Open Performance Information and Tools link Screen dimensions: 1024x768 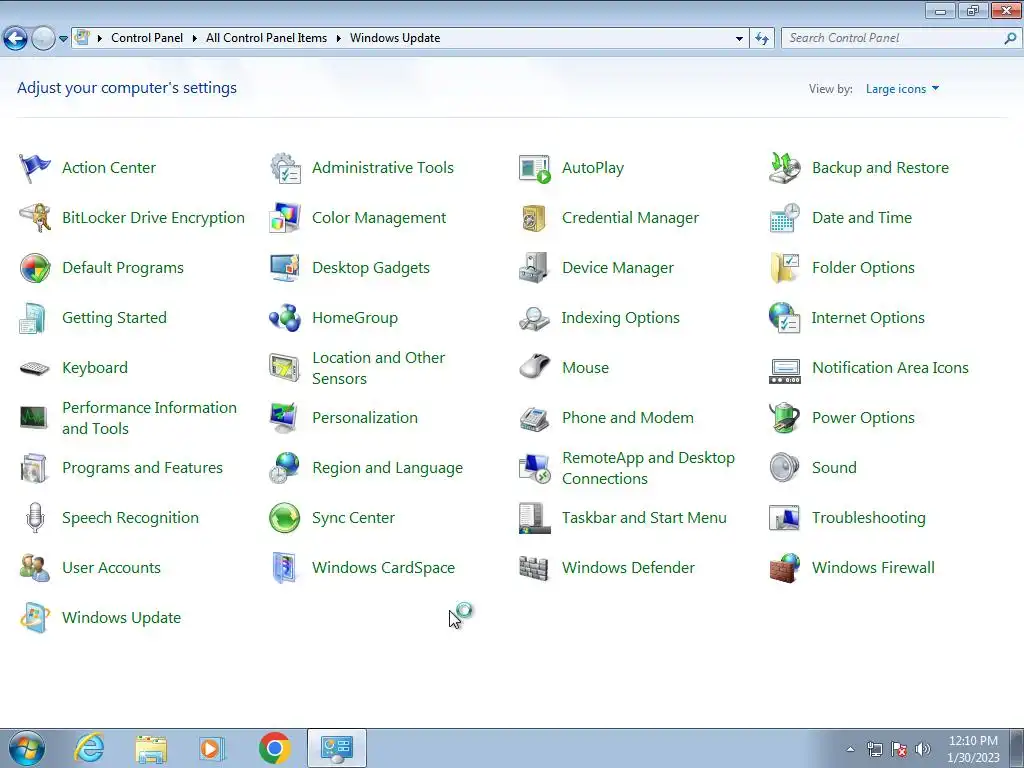(150, 418)
